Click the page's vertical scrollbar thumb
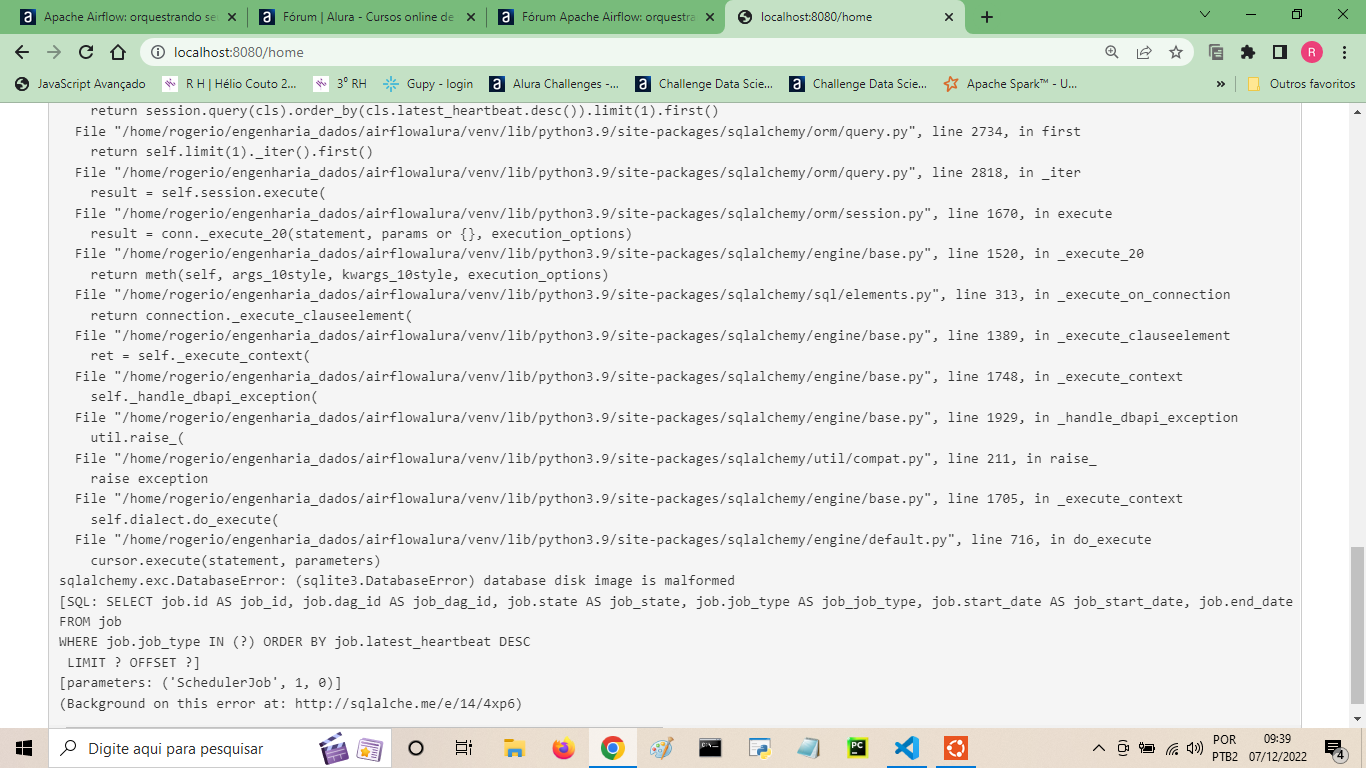The width and height of the screenshot is (1366, 768). pos(1357,625)
